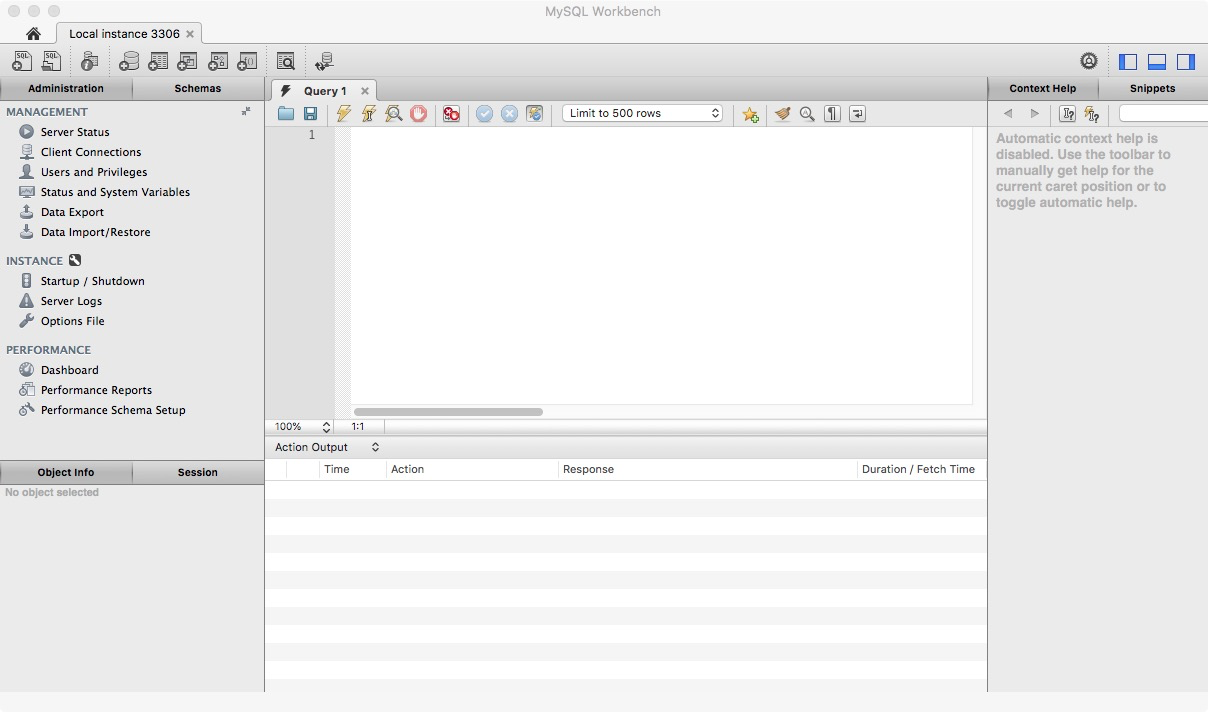1208x712 pixels.
Task: Open Client Connections
Action: pyautogui.click(x=91, y=152)
